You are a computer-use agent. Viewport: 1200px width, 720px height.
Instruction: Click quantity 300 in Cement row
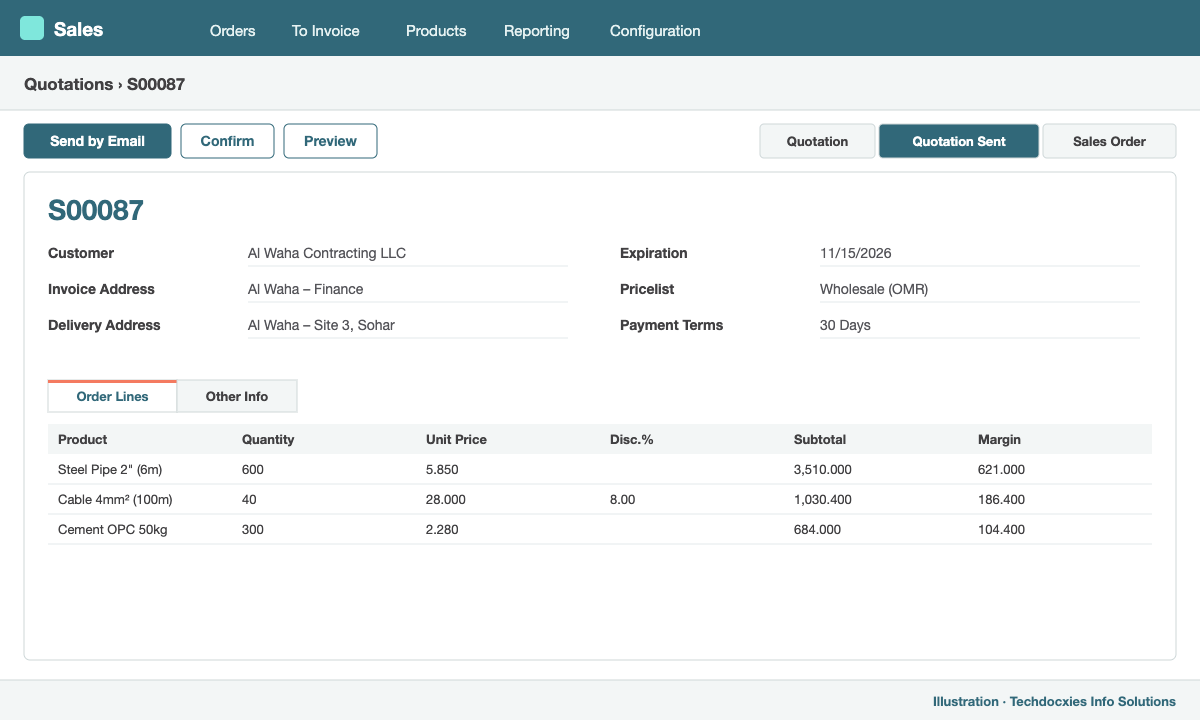pos(253,529)
